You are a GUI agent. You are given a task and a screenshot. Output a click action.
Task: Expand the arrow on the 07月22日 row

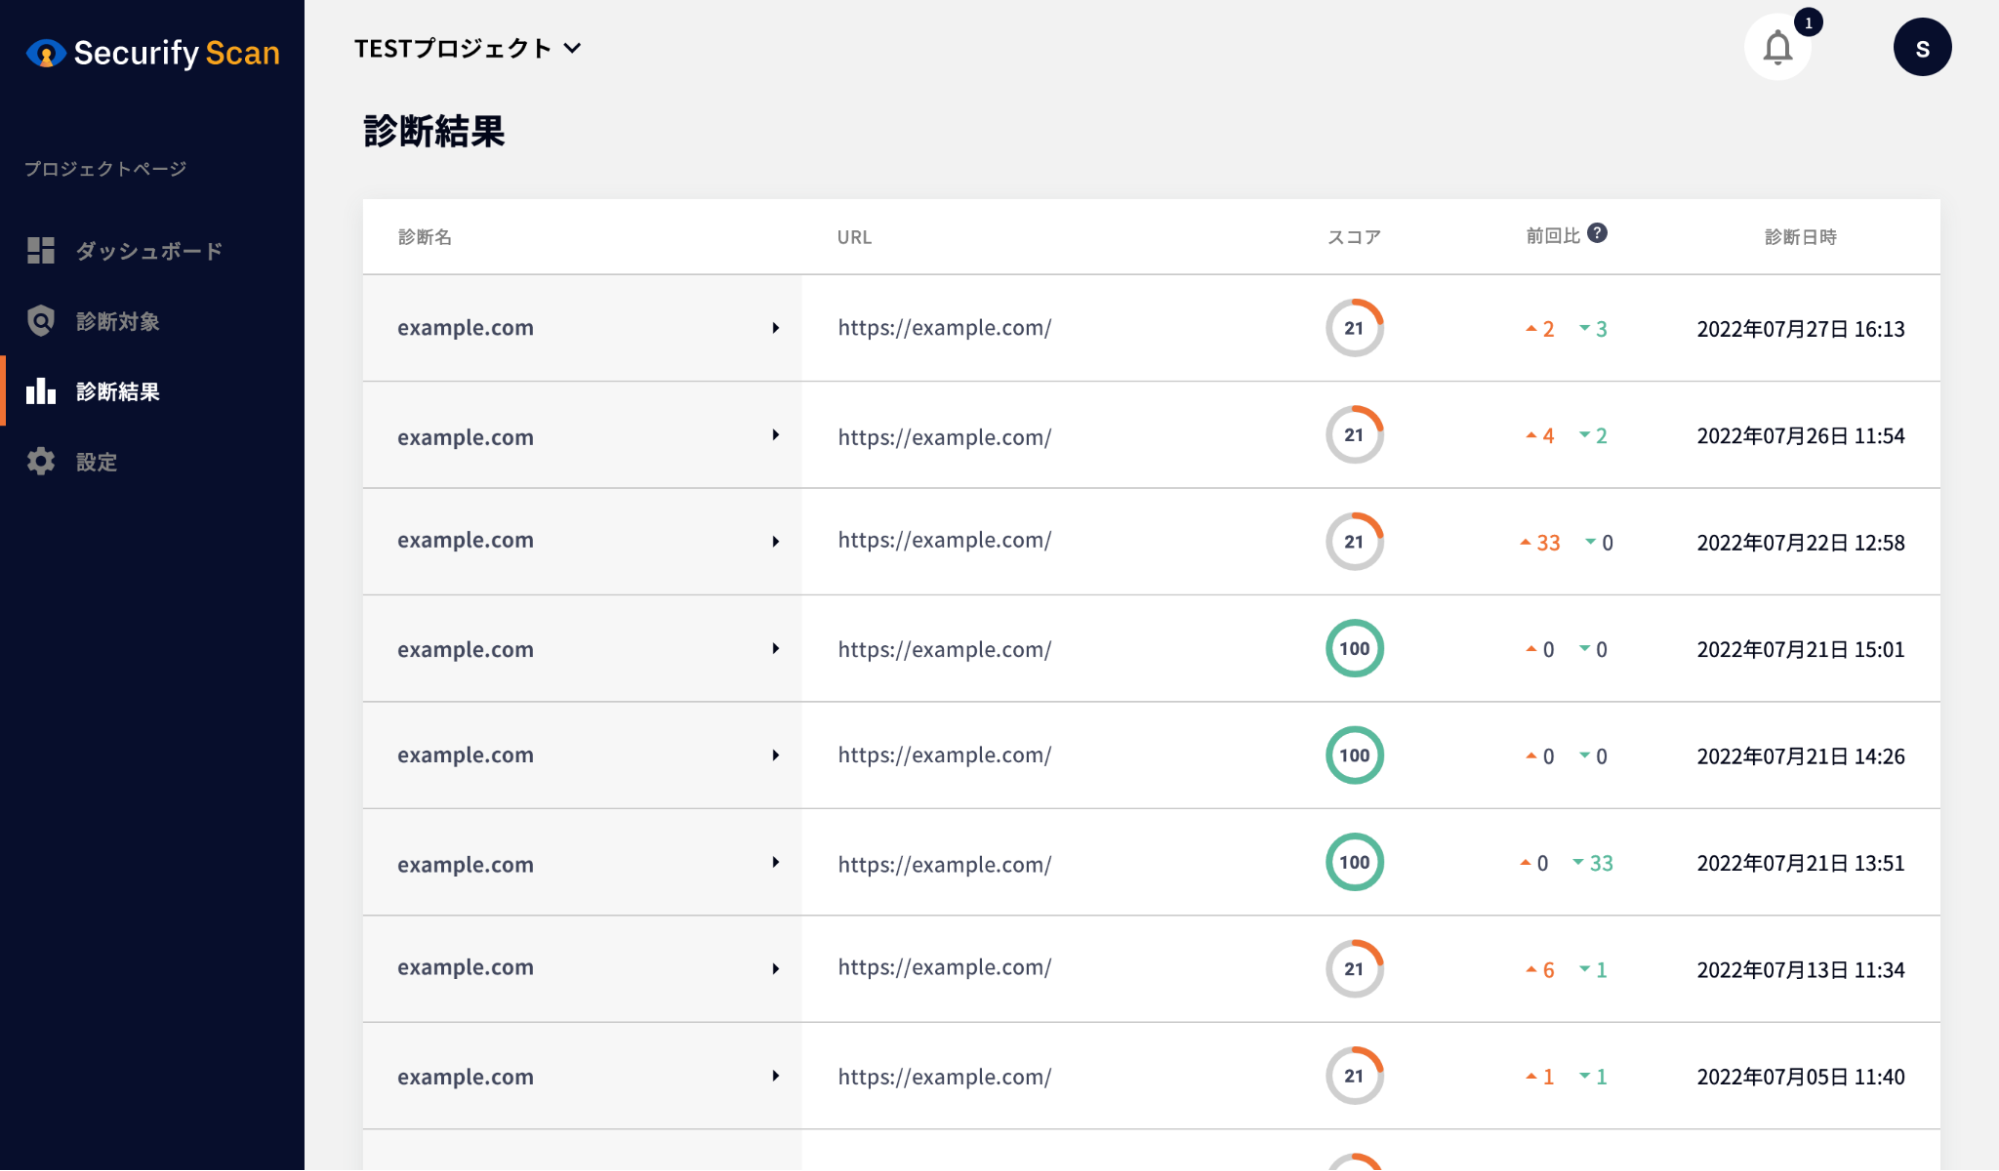[775, 542]
